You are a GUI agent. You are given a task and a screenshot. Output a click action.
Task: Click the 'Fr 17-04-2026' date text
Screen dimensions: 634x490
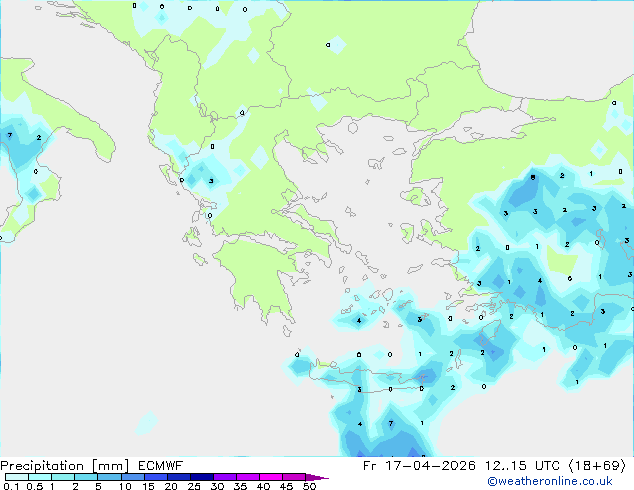(419, 466)
